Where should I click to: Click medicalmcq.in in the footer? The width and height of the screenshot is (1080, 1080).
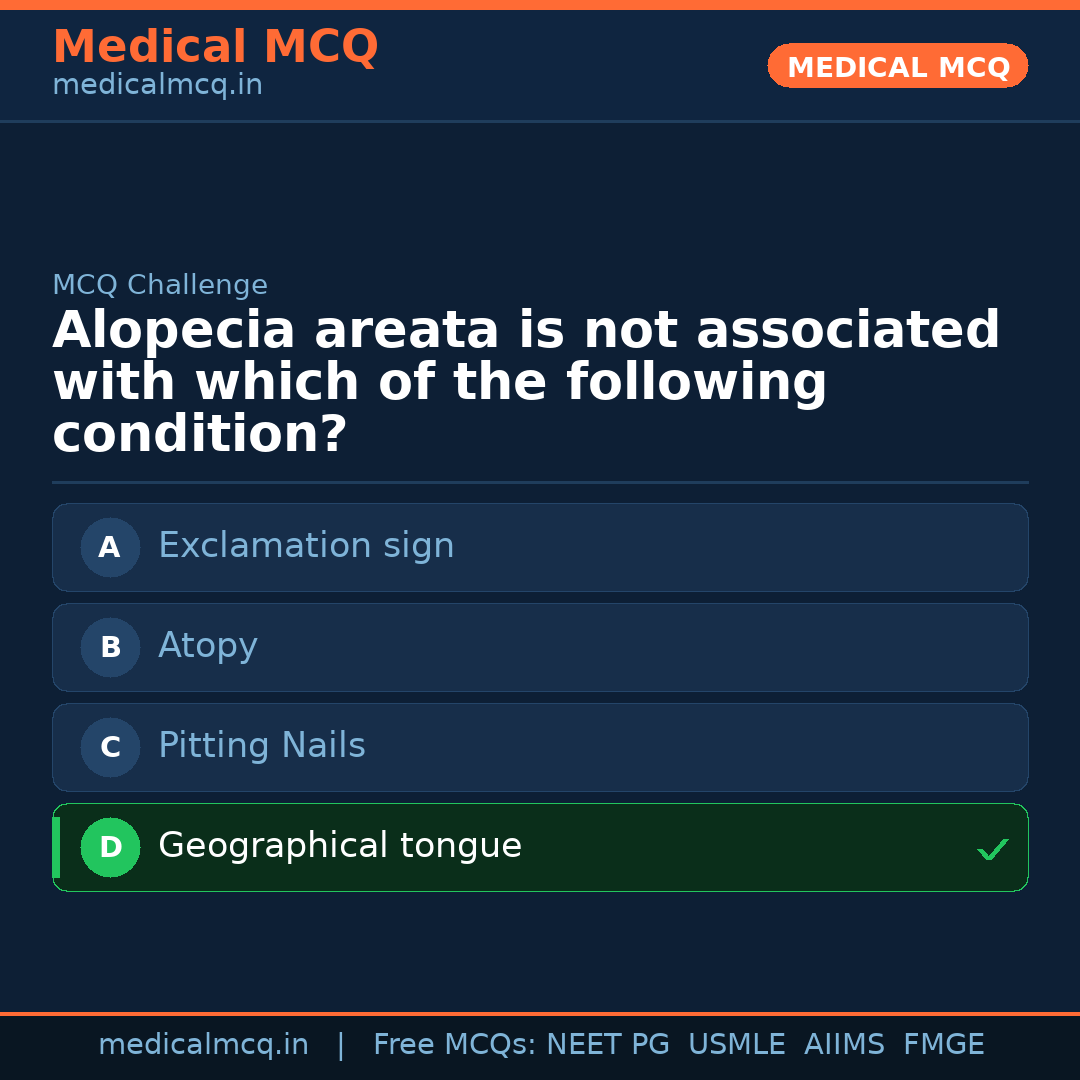pyautogui.click(x=204, y=1043)
